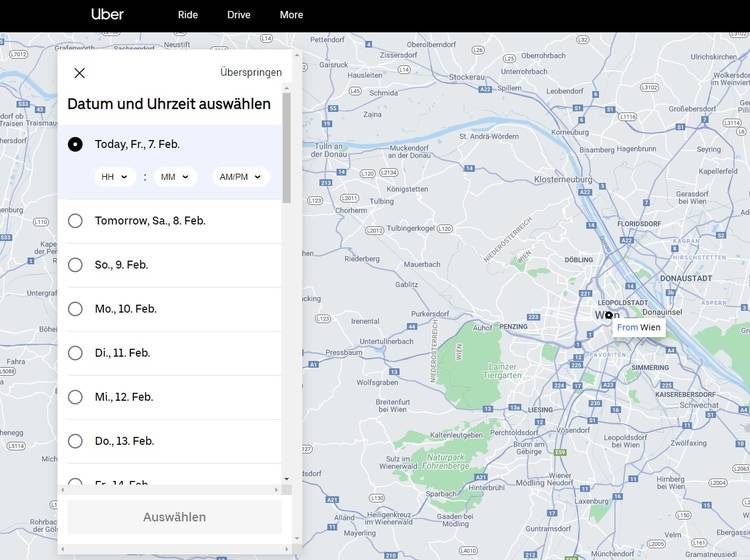
Task: Click the Stockerau label on map
Action: coord(466,77)
